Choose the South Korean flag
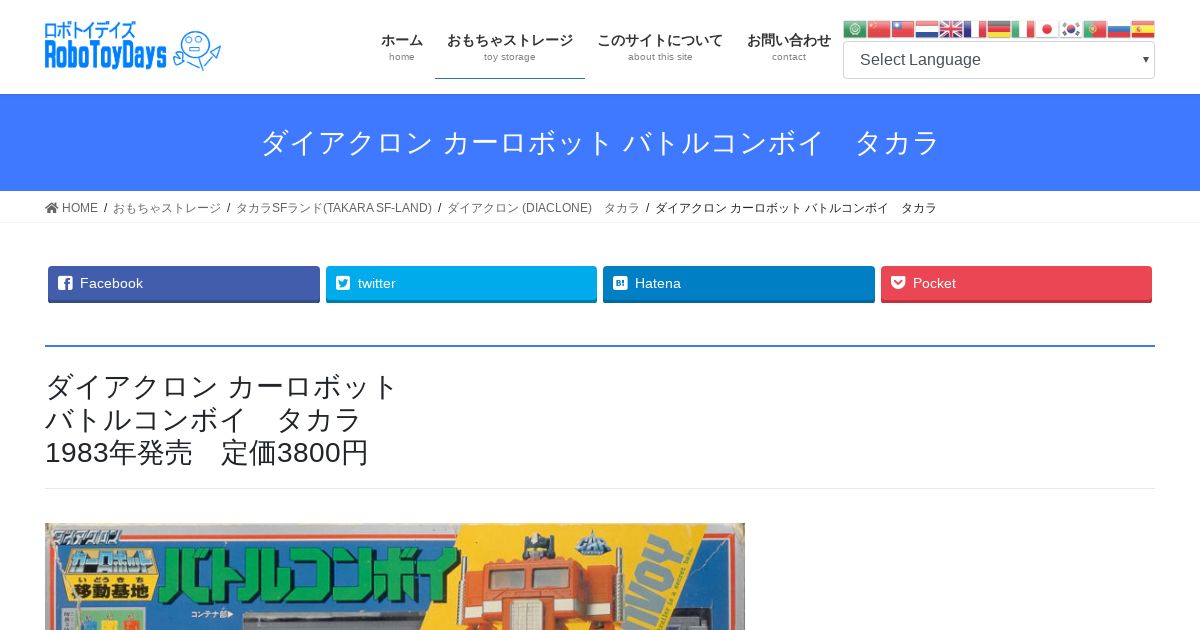This screenshot has width=1200, height=630. click(1071, 29)
